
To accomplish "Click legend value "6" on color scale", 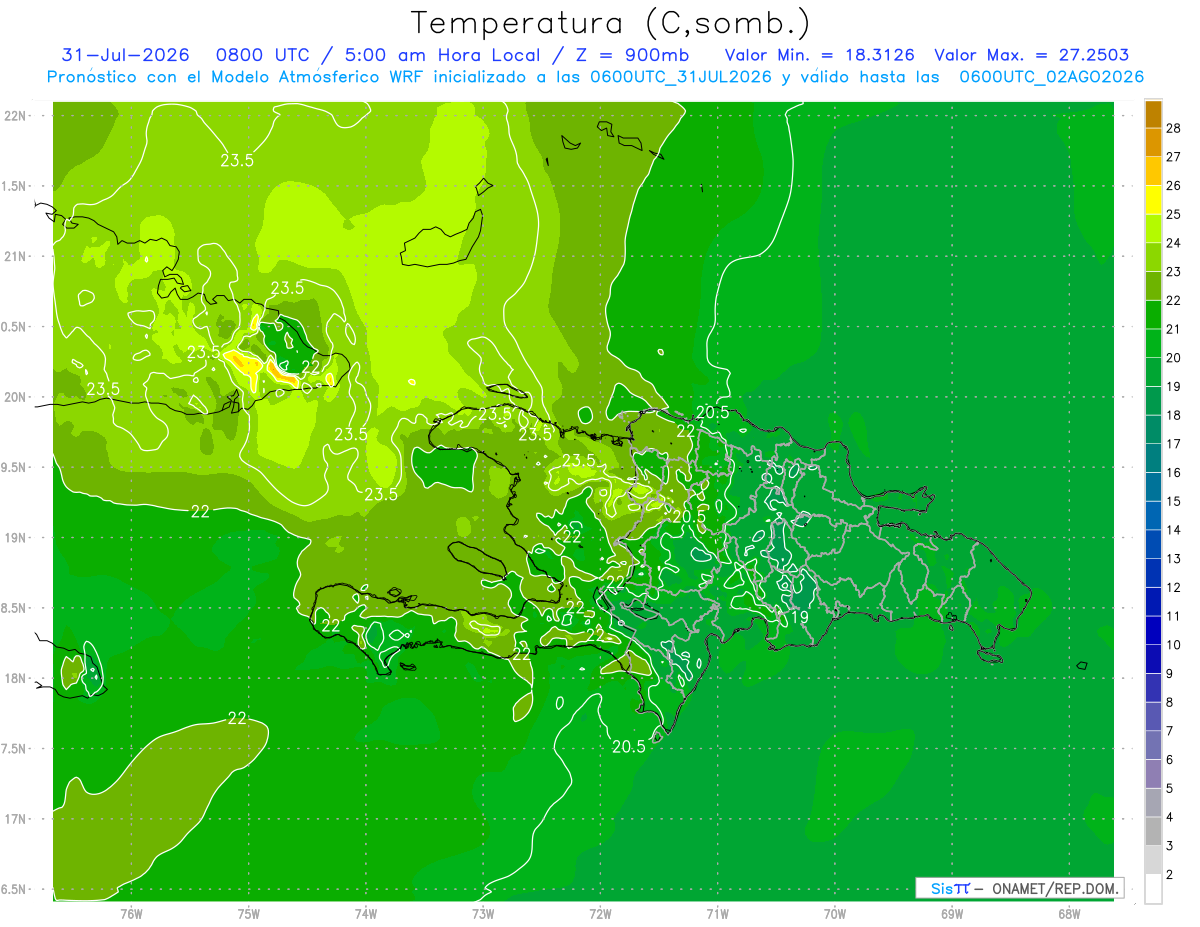I will [1171, 760].
